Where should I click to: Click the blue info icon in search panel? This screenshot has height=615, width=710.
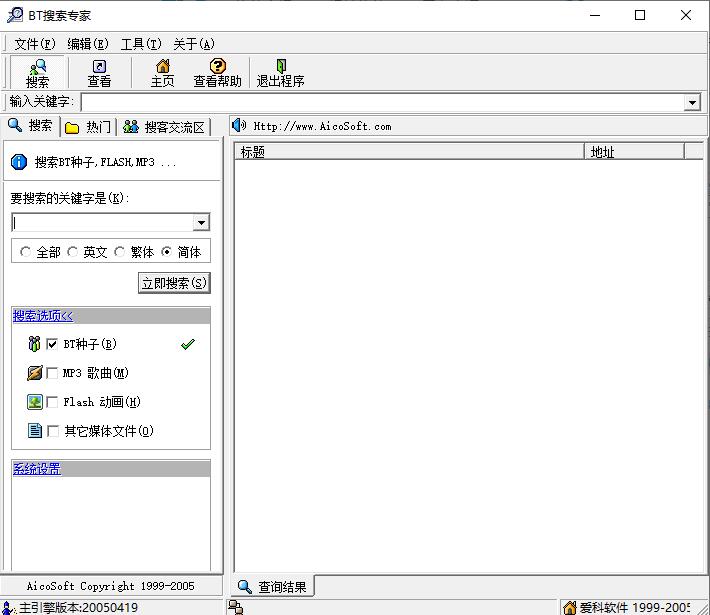coord(19,162)
